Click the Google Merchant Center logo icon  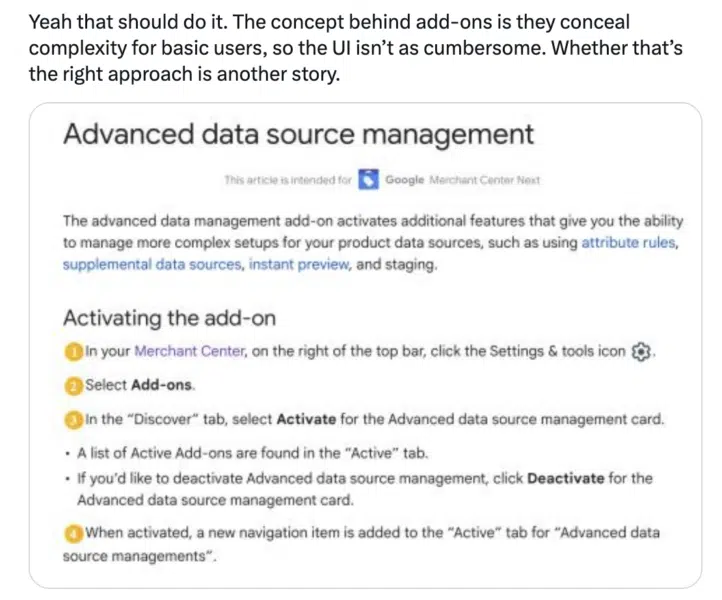tap(369, 181)
